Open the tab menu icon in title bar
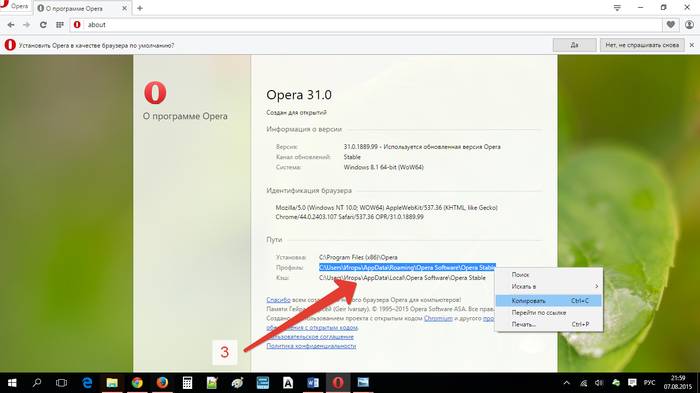The image size is (700, 393). click(617, 8)
